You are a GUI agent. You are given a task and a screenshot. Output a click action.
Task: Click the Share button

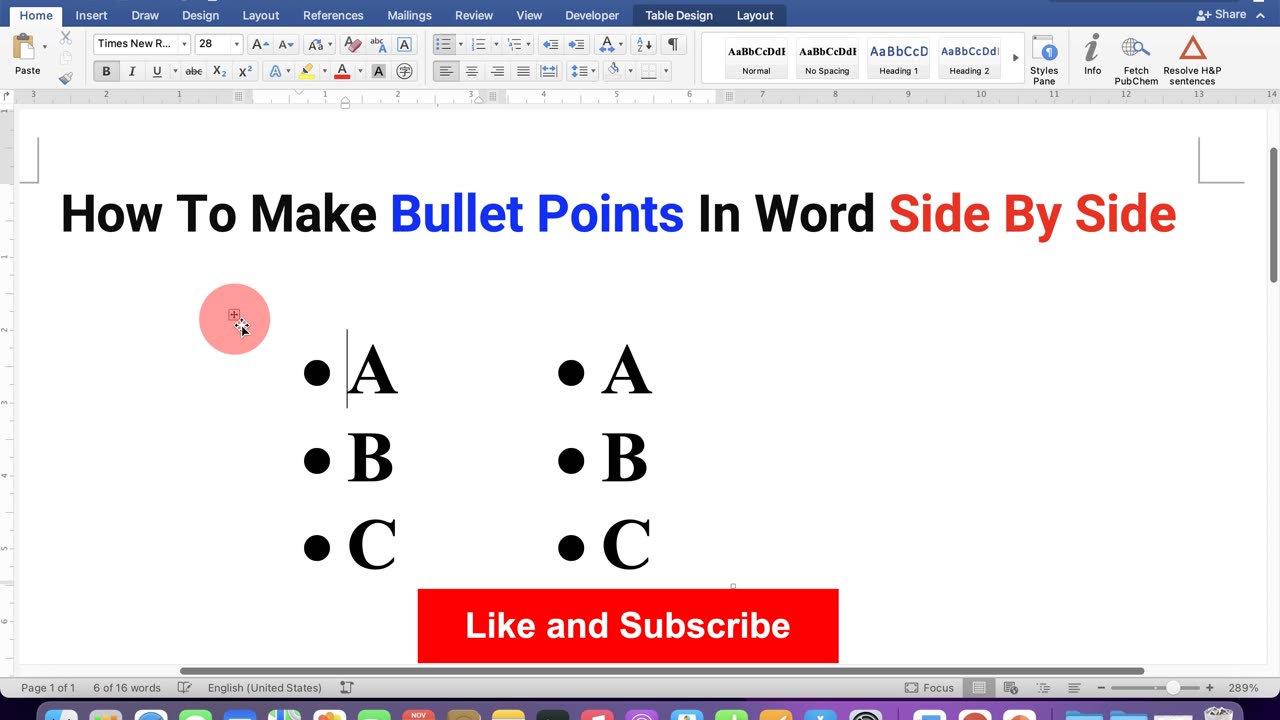pyautogui.click(x=1221, y=15)
